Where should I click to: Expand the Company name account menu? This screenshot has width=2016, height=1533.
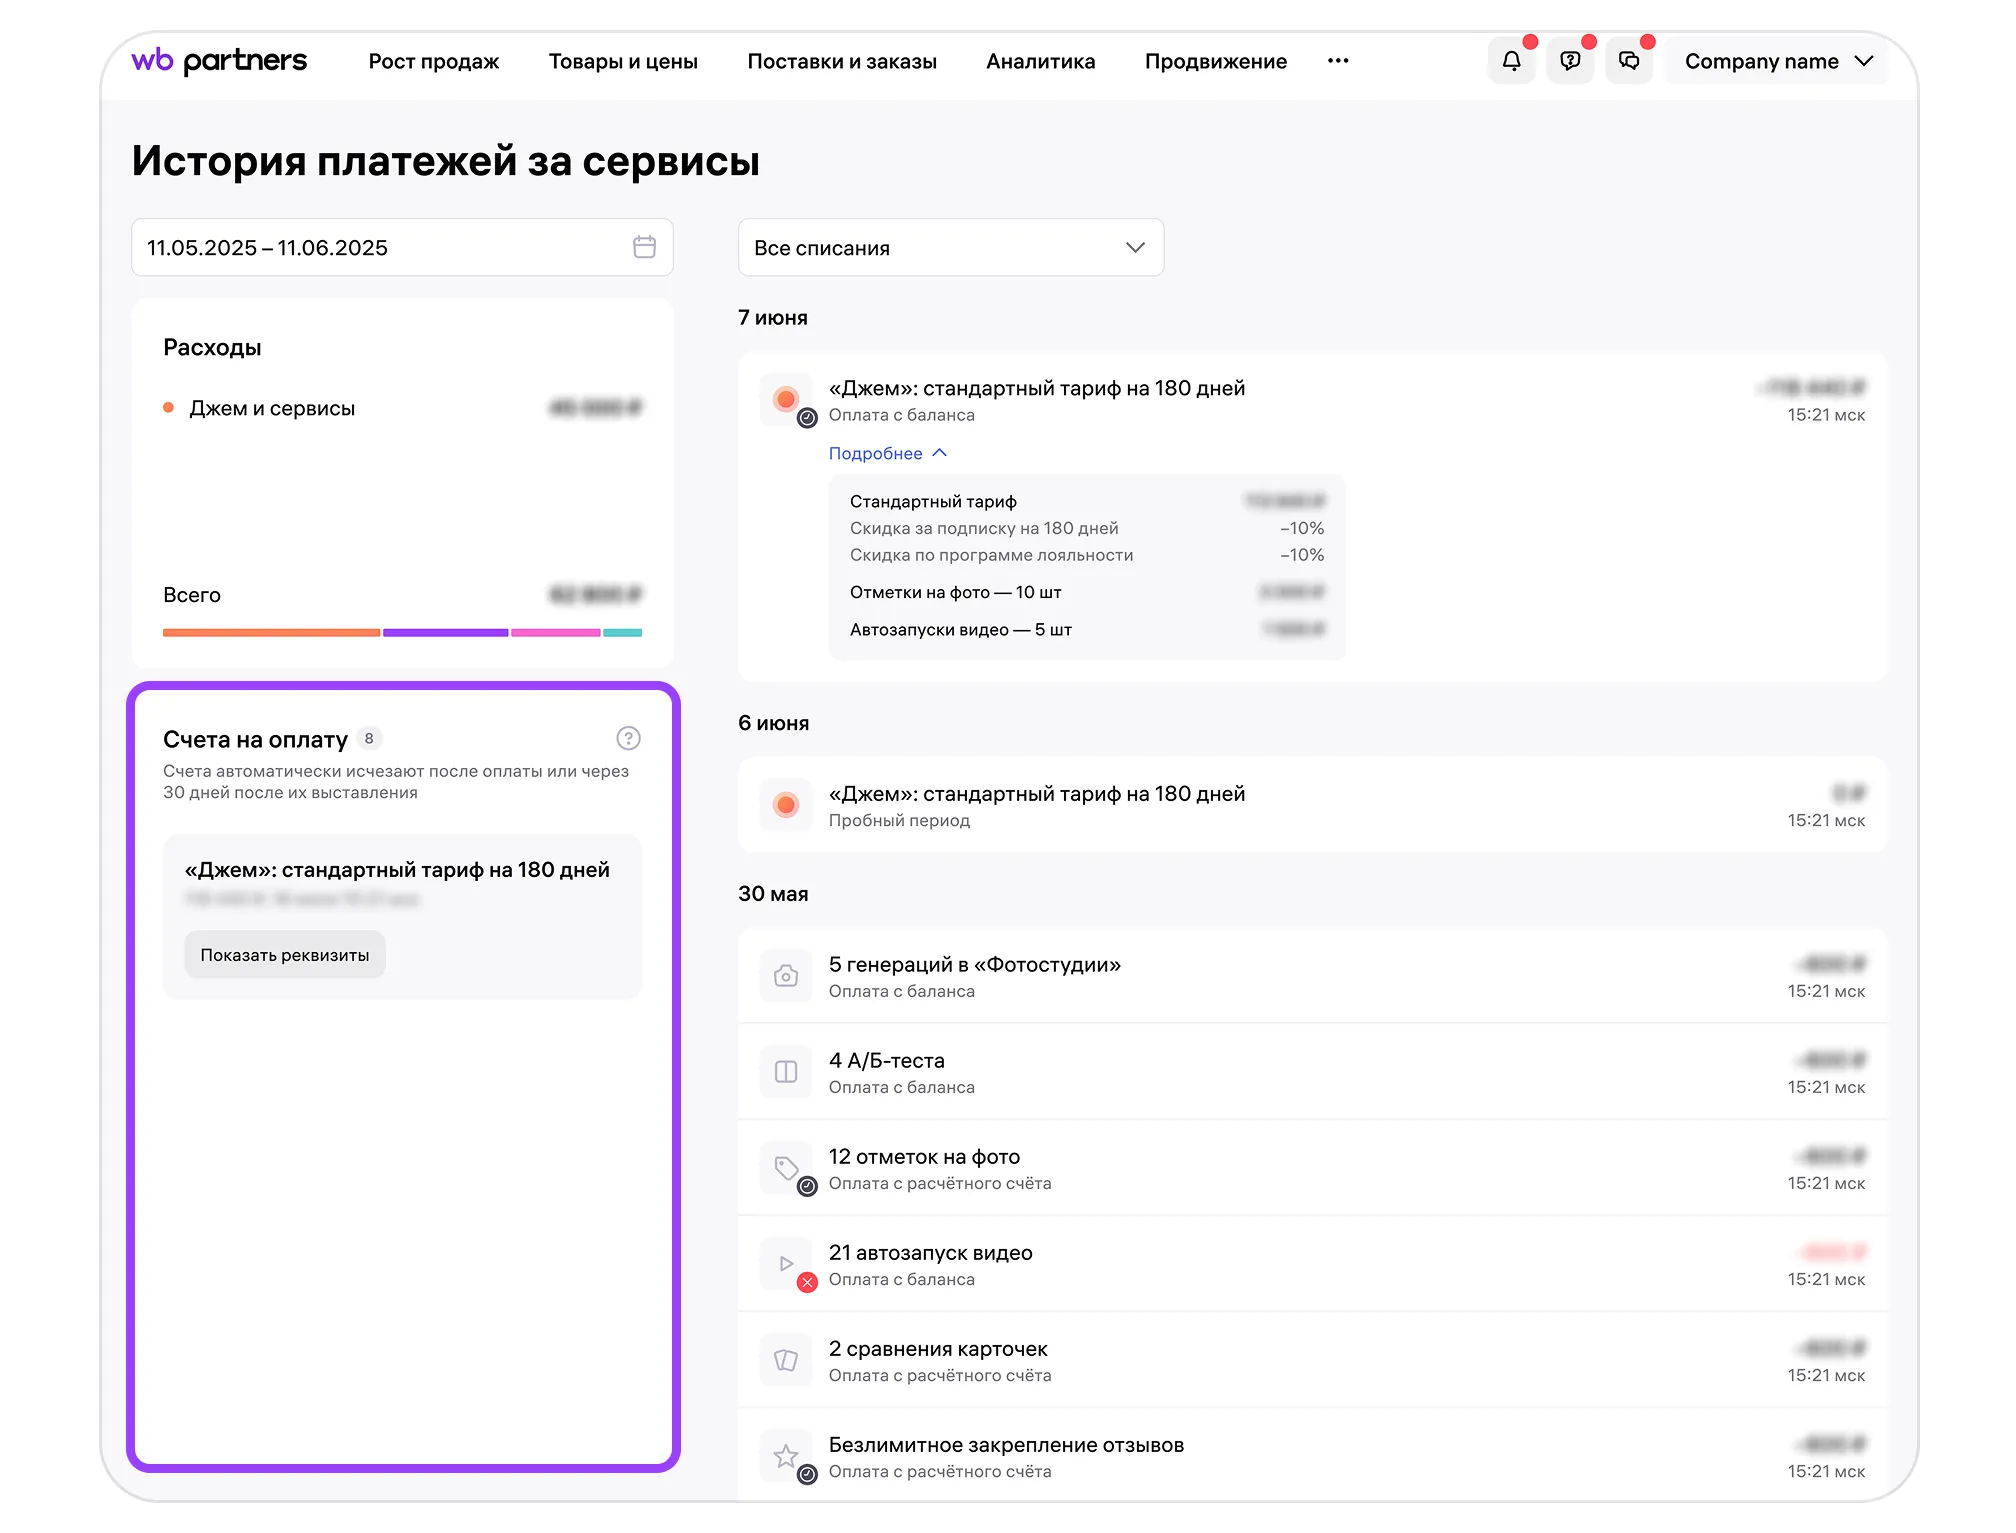(1777, 61)
